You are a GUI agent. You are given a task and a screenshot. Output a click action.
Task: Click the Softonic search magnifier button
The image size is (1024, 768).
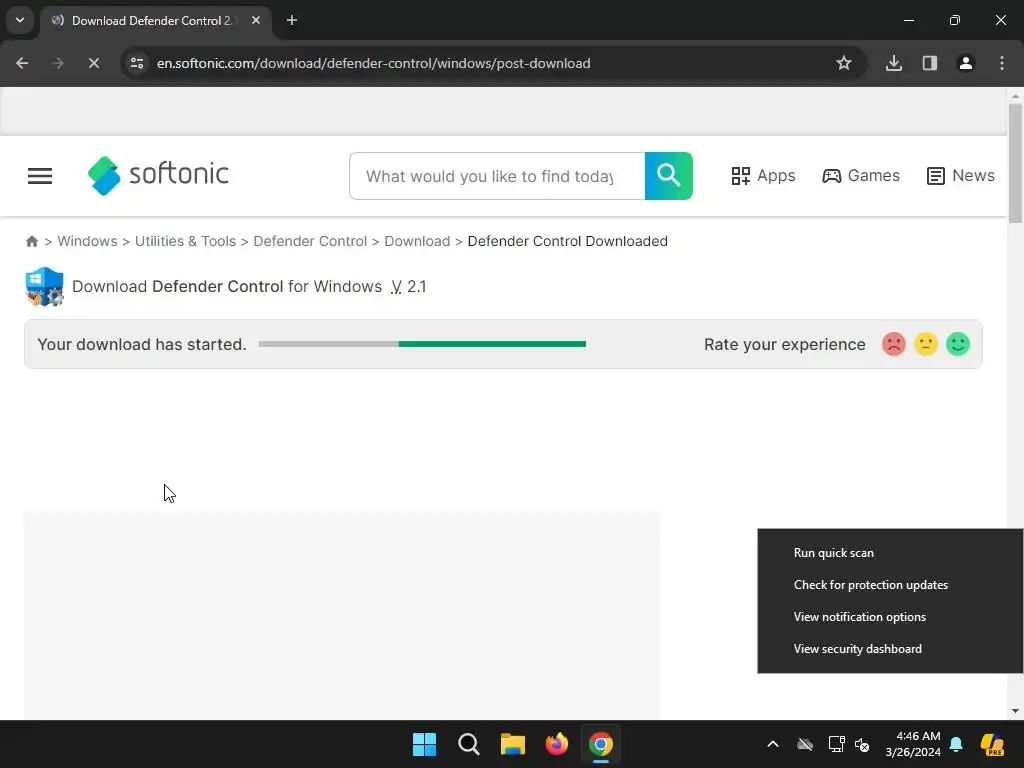(x=669, y=176)
